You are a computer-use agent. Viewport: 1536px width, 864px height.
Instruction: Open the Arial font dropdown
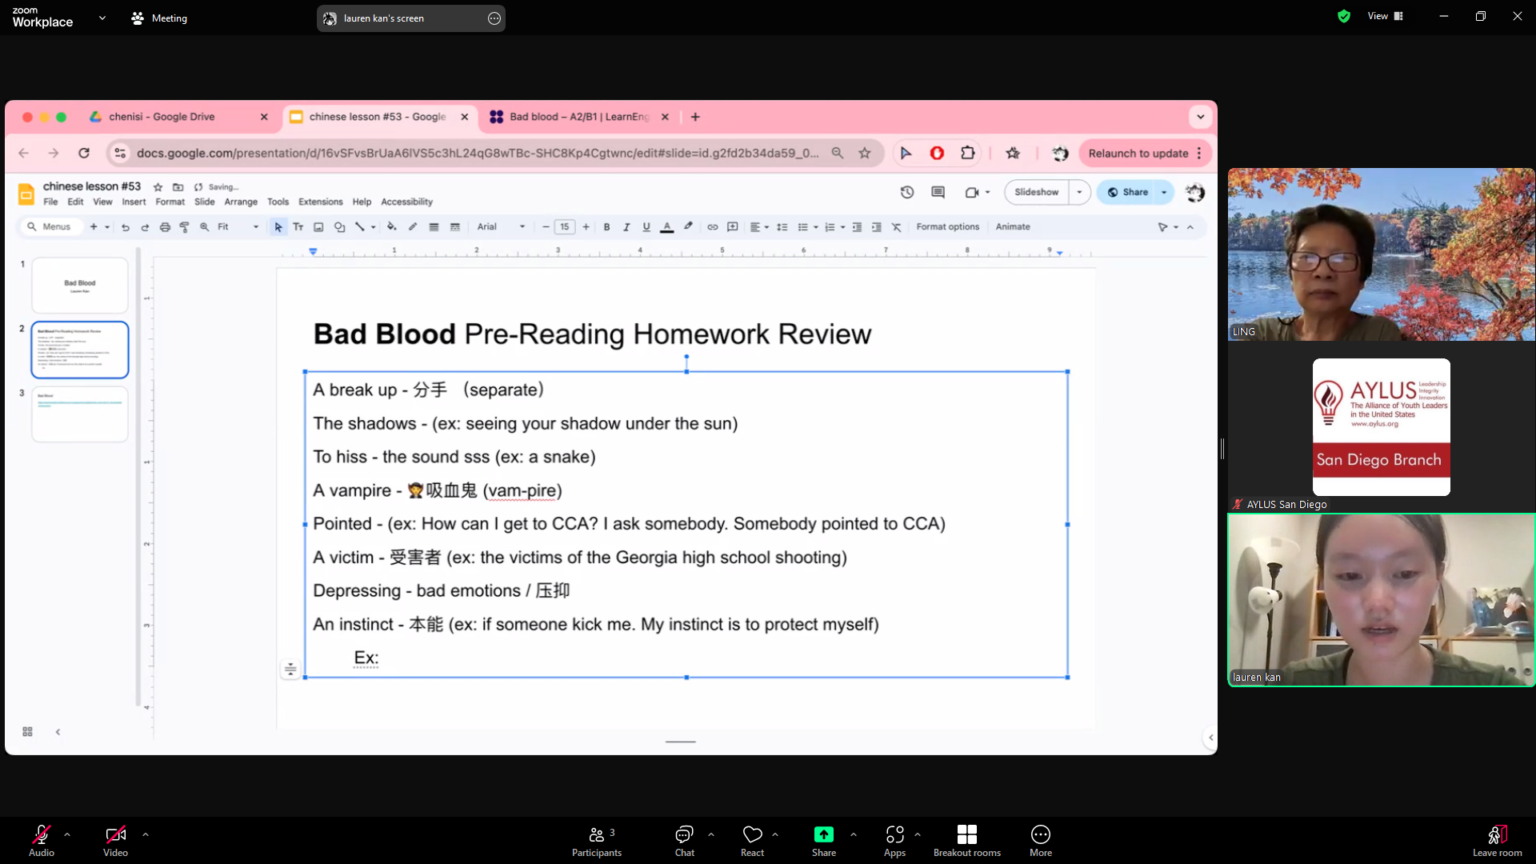(x=501, y=227)
